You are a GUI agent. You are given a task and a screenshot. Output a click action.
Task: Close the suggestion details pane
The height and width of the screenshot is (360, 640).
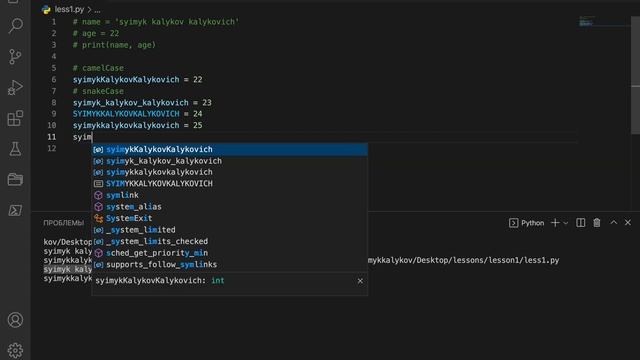coord(360,281)
